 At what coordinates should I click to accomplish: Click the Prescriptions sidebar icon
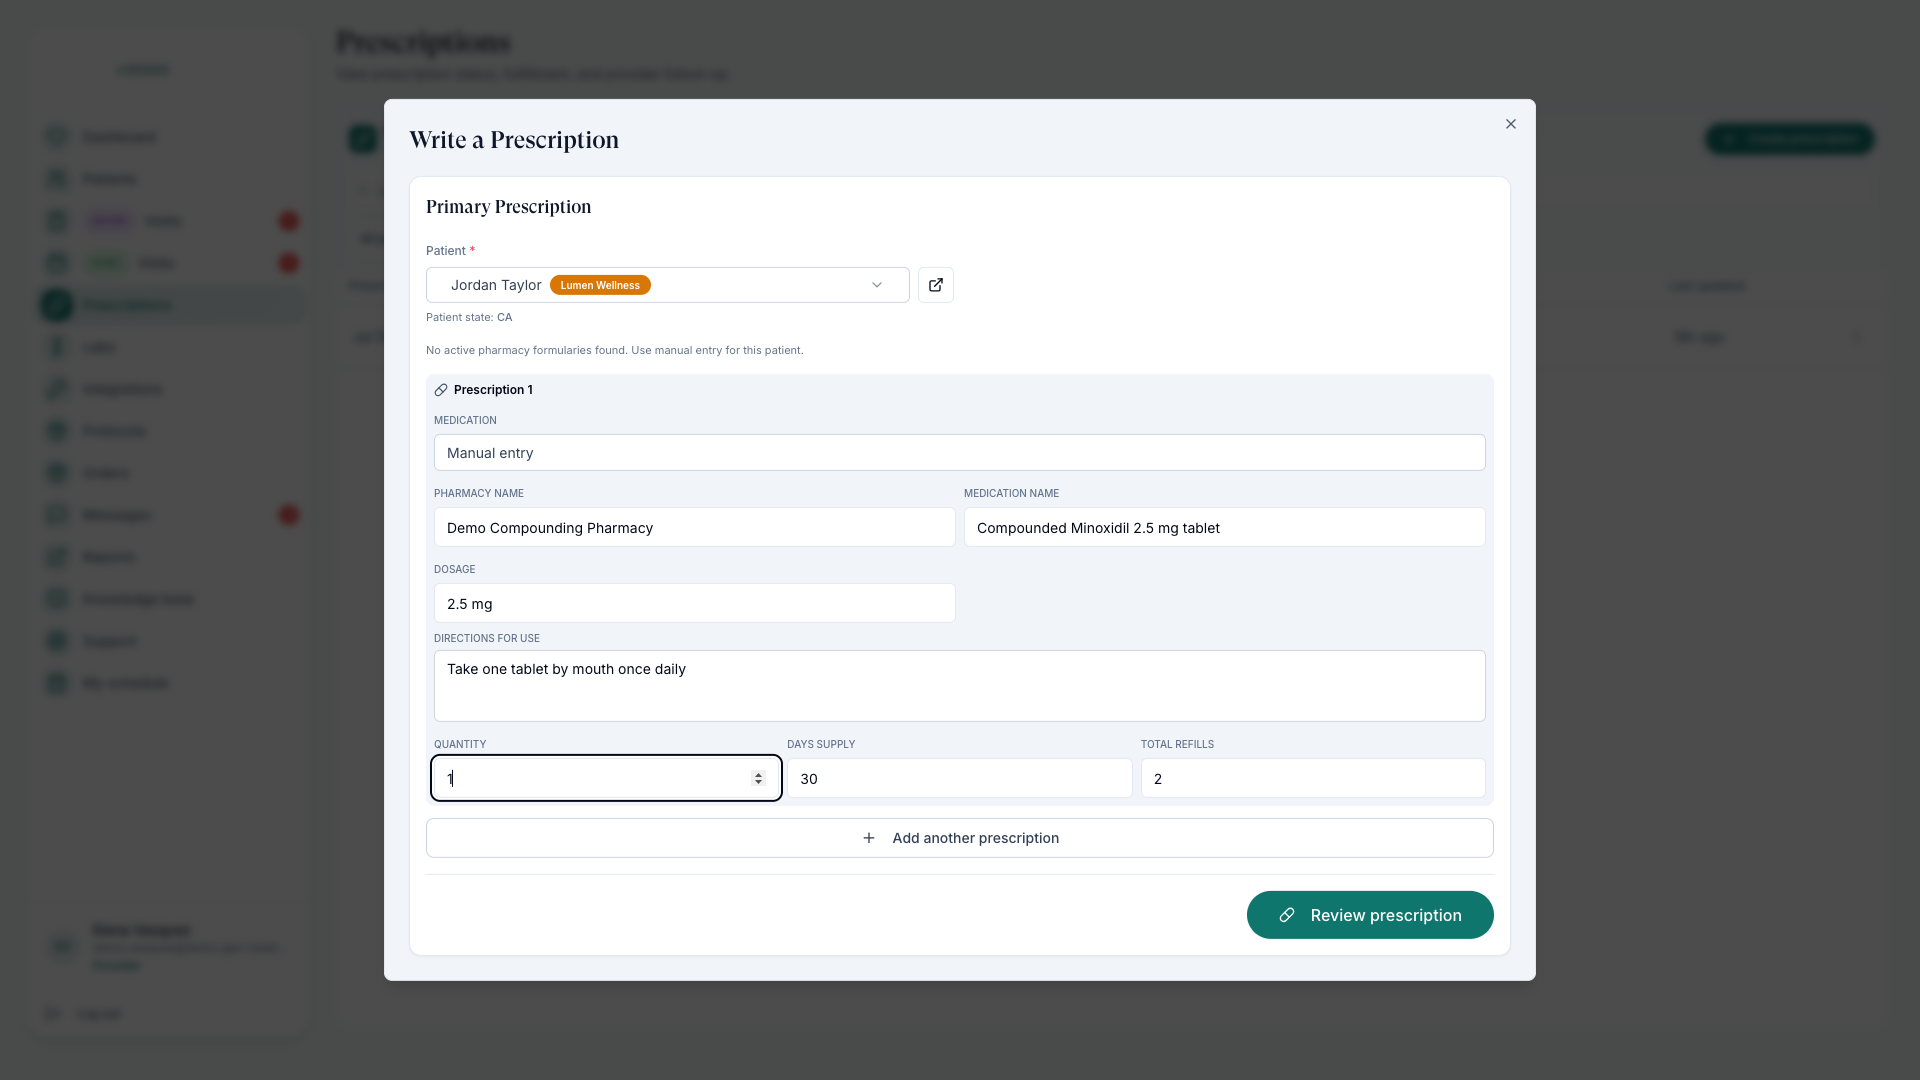point(57,305)
